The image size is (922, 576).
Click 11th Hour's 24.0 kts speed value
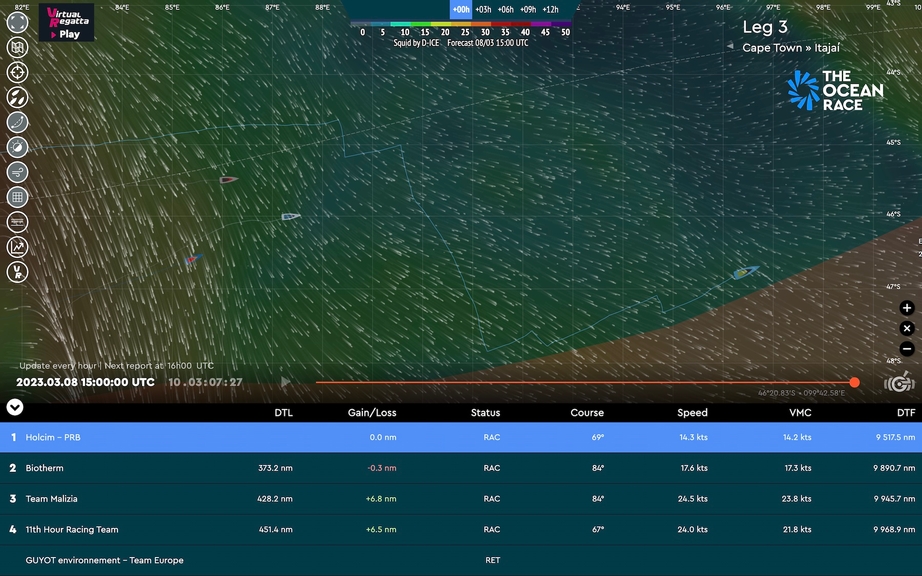692,529
